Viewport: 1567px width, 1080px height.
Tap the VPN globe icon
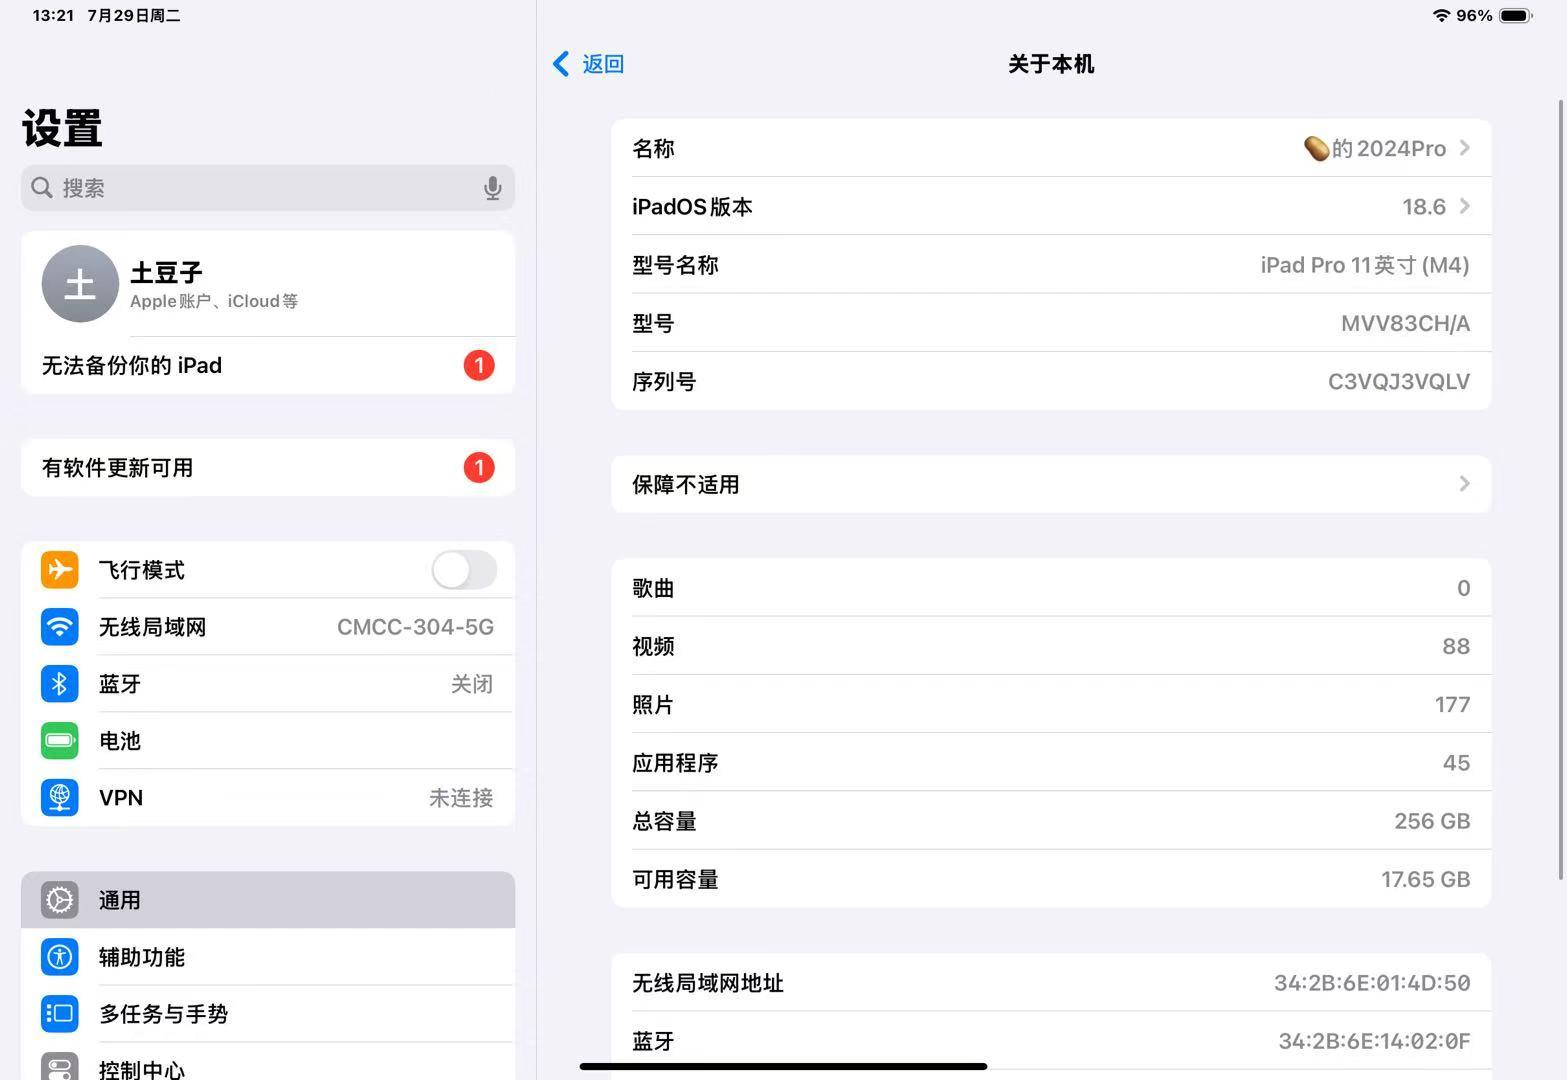pos(60,798)
